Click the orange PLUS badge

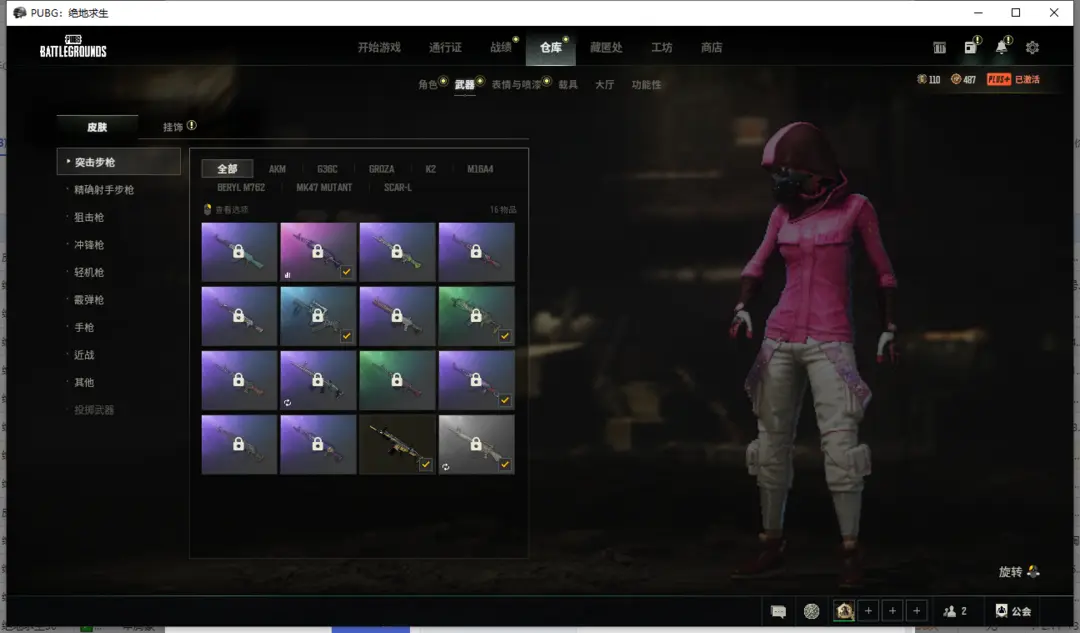pyautogui.click(x=999, y=79)
